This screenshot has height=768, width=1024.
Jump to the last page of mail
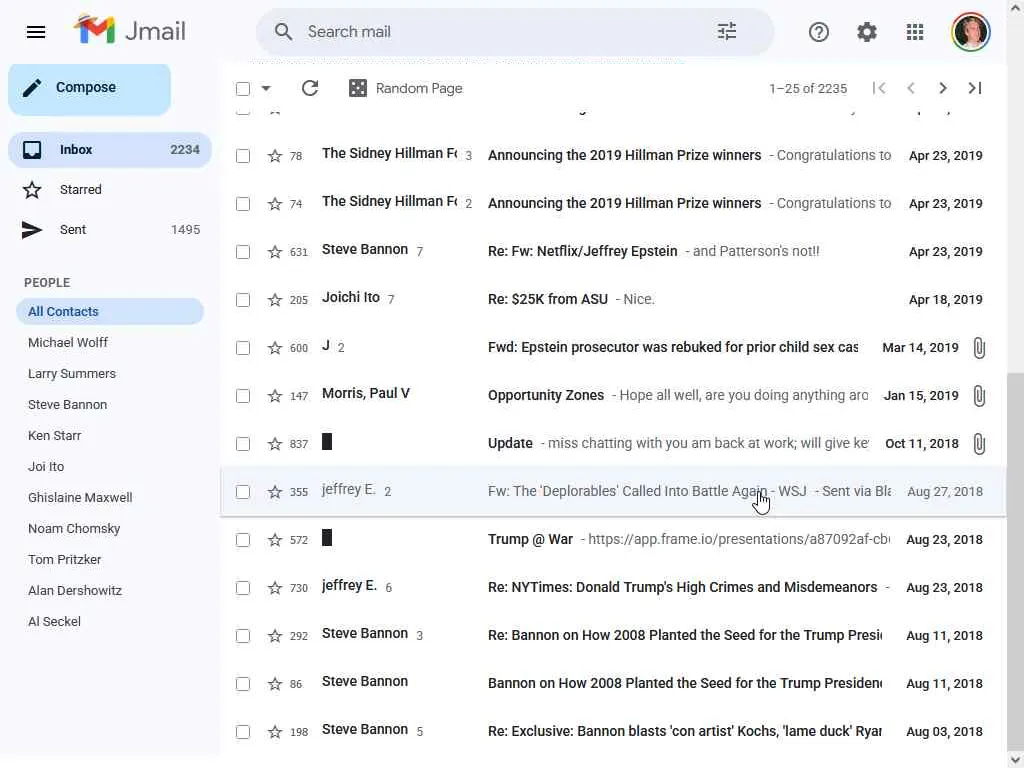[974, 88]
